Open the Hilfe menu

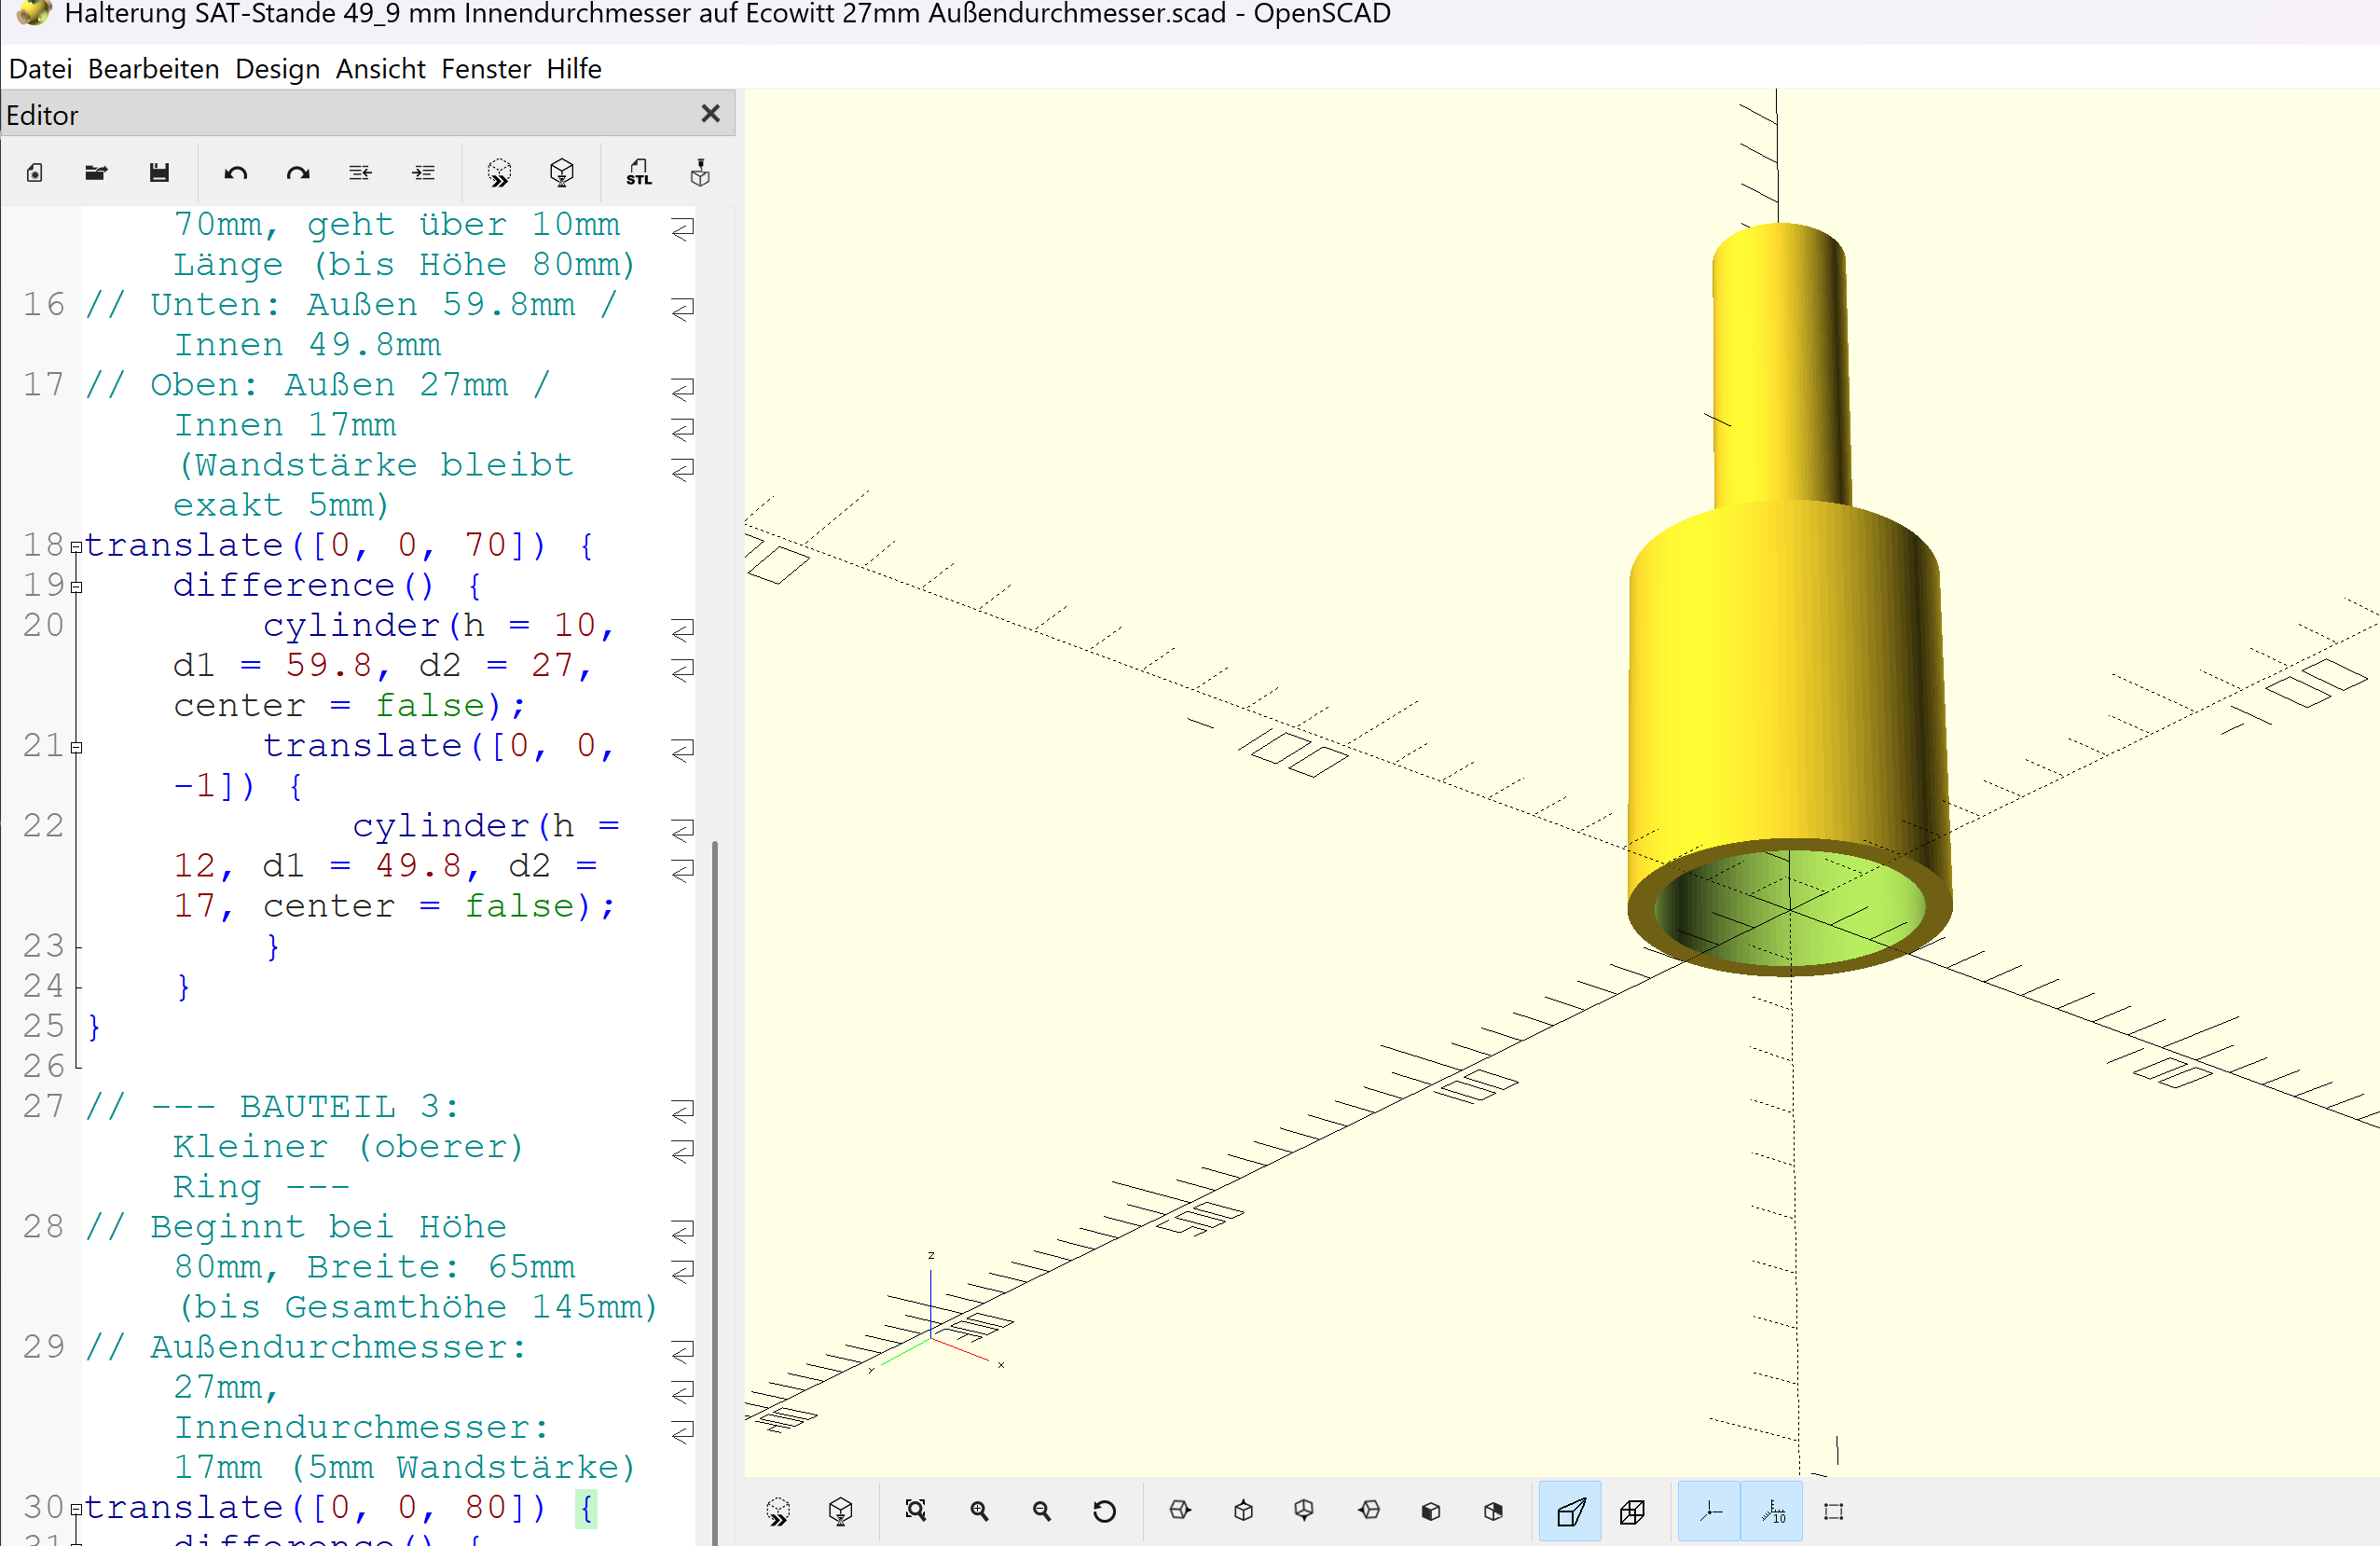[574, 68]
